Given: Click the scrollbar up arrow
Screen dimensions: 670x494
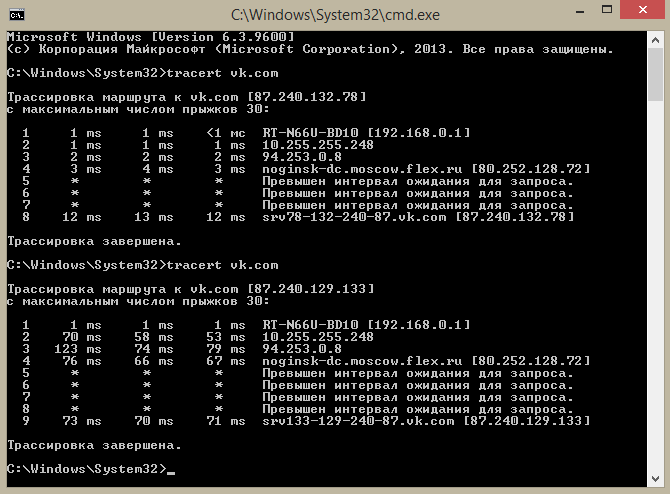Looking at the screenshot, I should point(655,40).
